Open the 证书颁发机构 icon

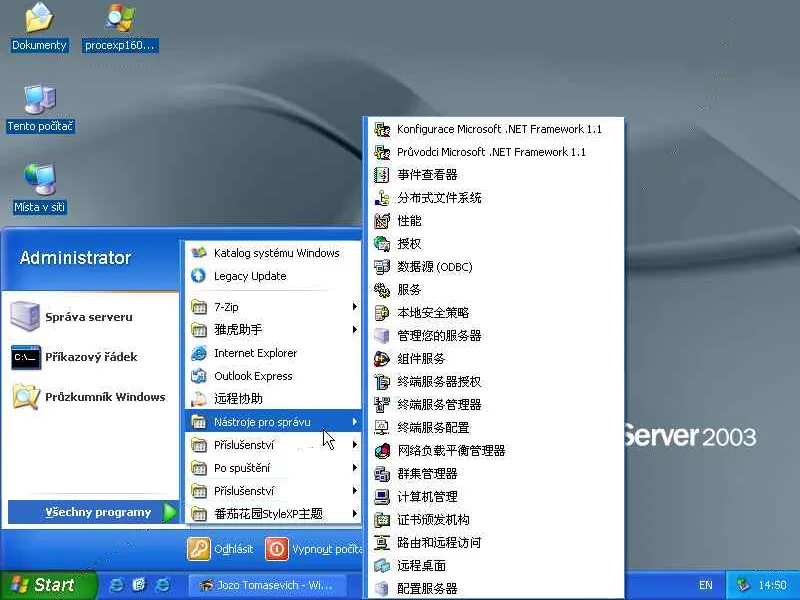tap(382, 519)
